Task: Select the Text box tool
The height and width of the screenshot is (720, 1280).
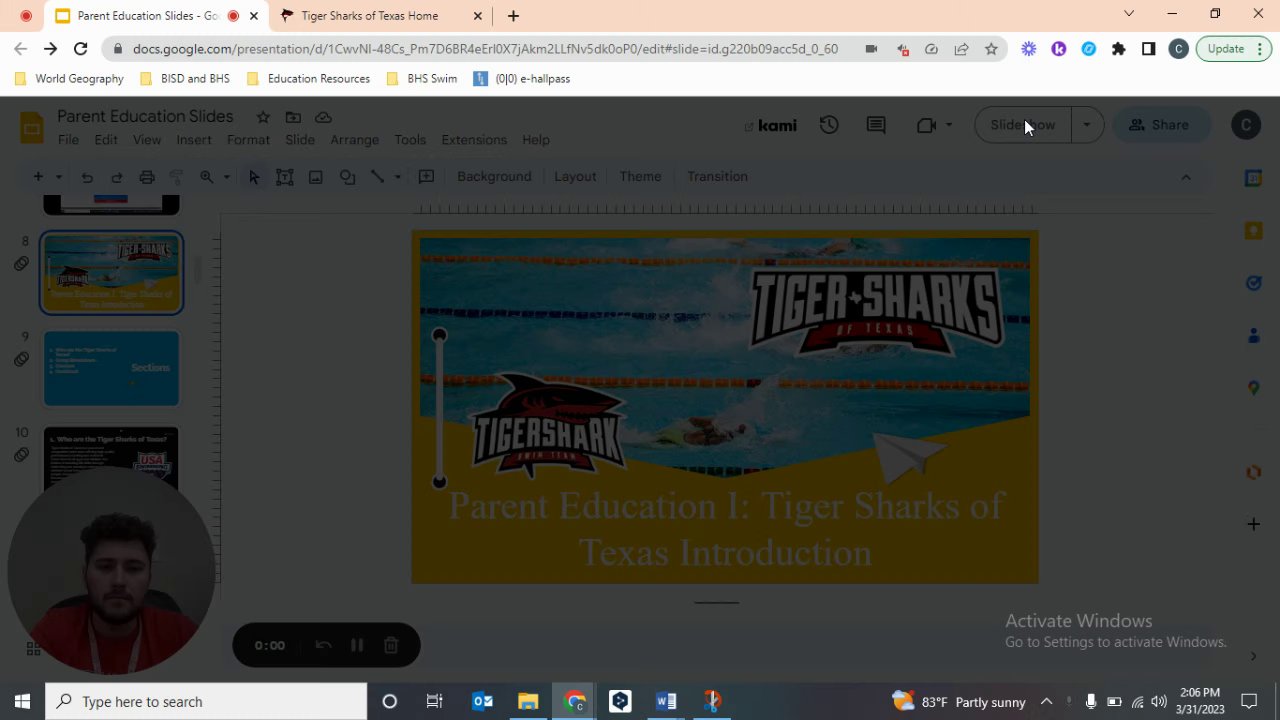Action: pos(285,177)
